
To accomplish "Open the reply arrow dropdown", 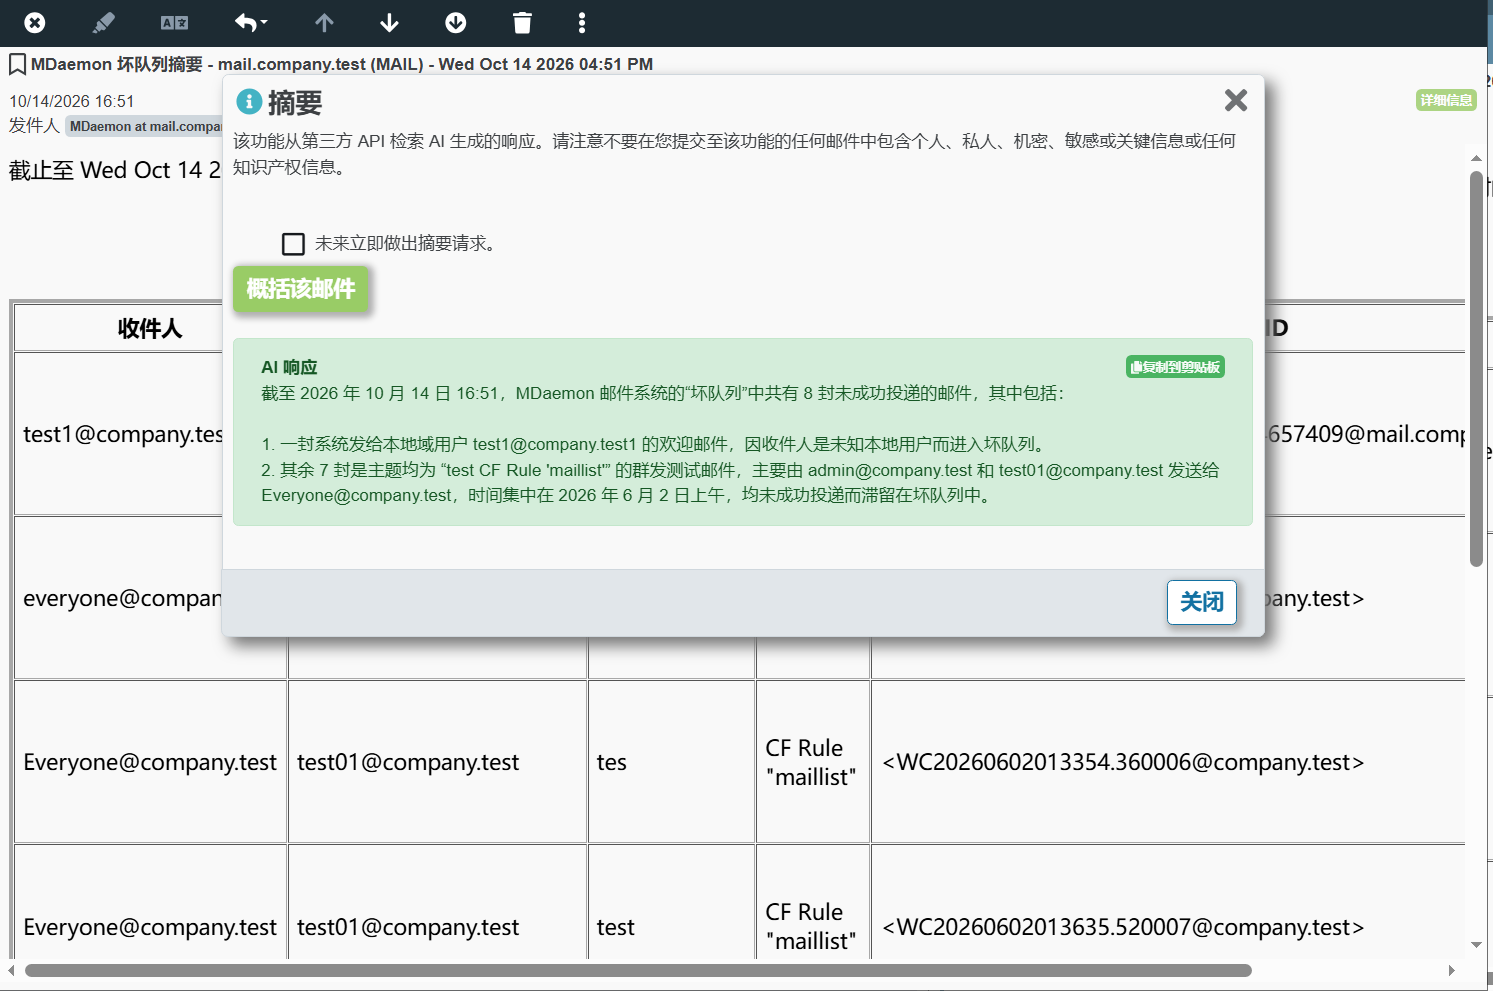I will [251, 23].
